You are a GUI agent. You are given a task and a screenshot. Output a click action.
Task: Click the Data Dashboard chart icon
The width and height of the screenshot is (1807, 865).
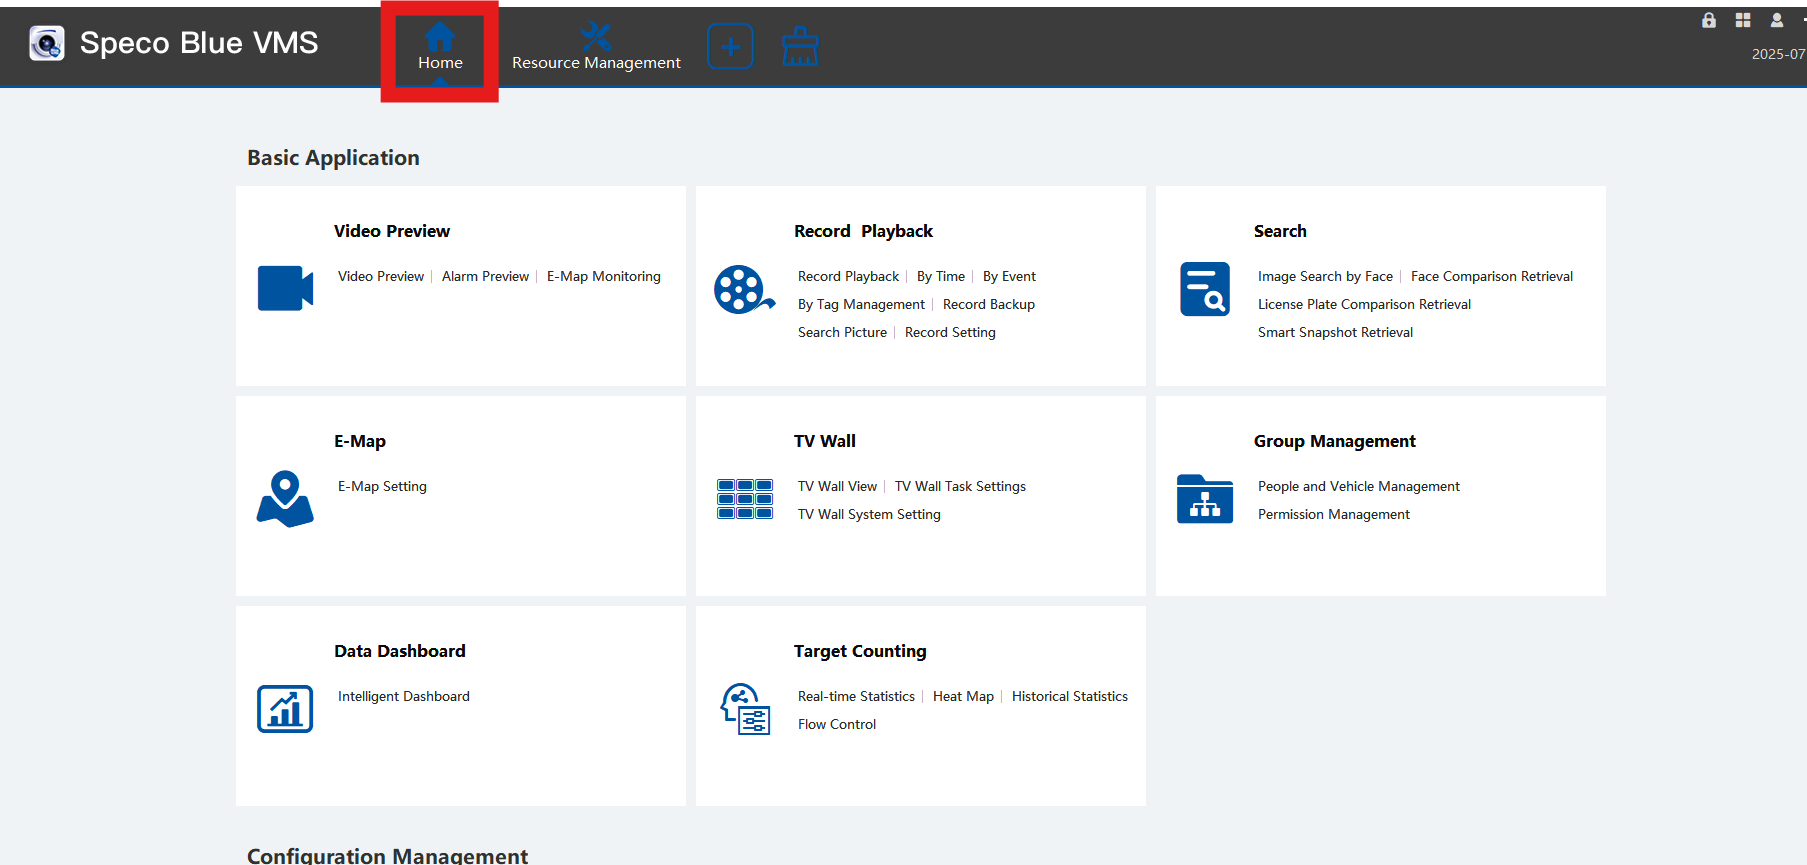[x=285, y=709]
